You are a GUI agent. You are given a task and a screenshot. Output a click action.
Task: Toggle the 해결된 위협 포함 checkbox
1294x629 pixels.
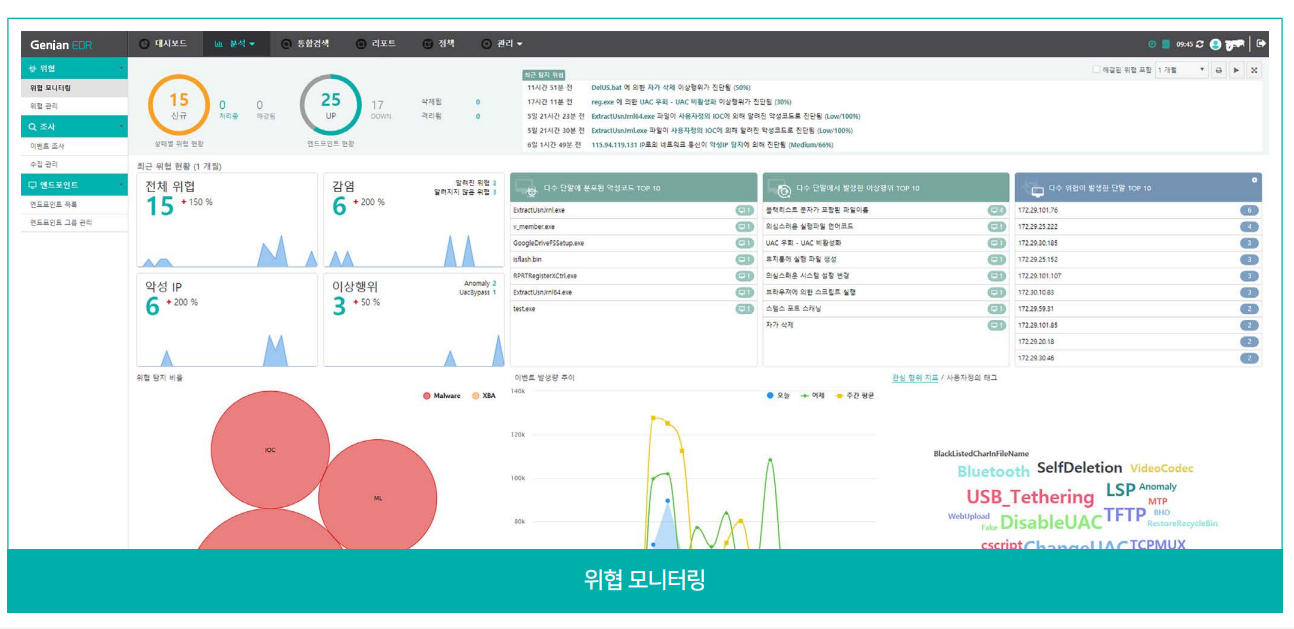[x=1096, y=70]
